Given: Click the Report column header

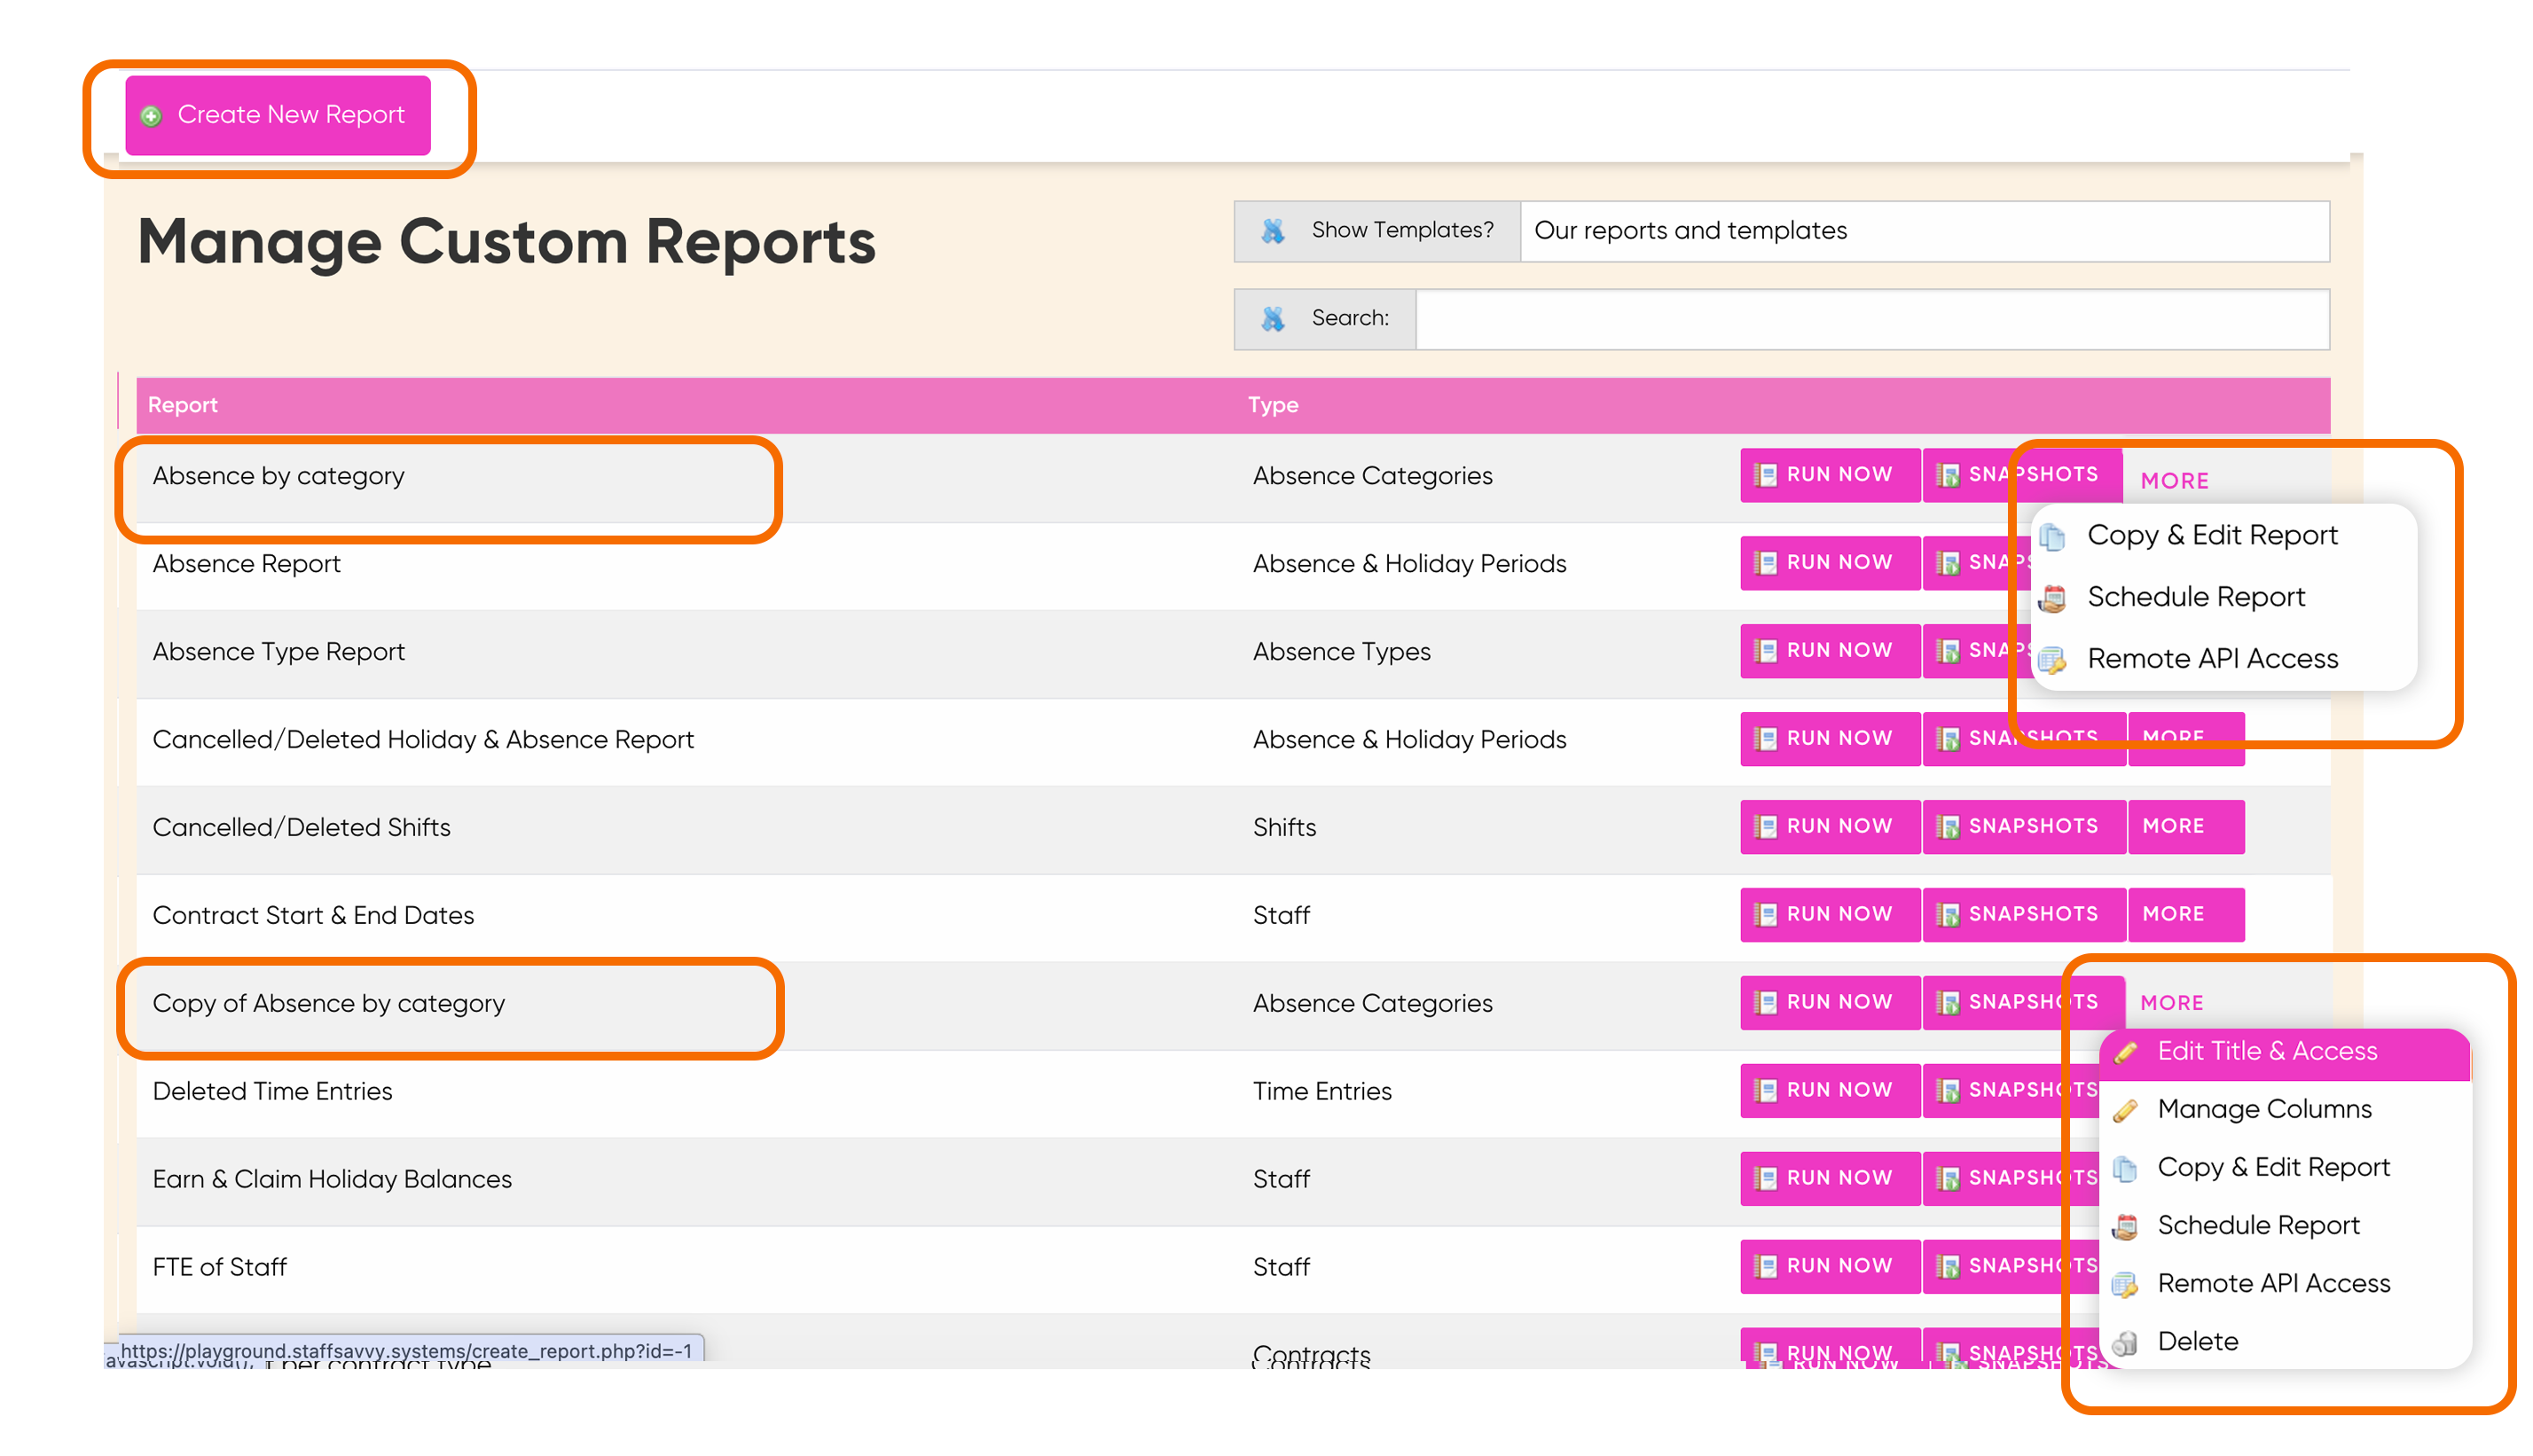Looking at the screenshot, I should [183, 405].
